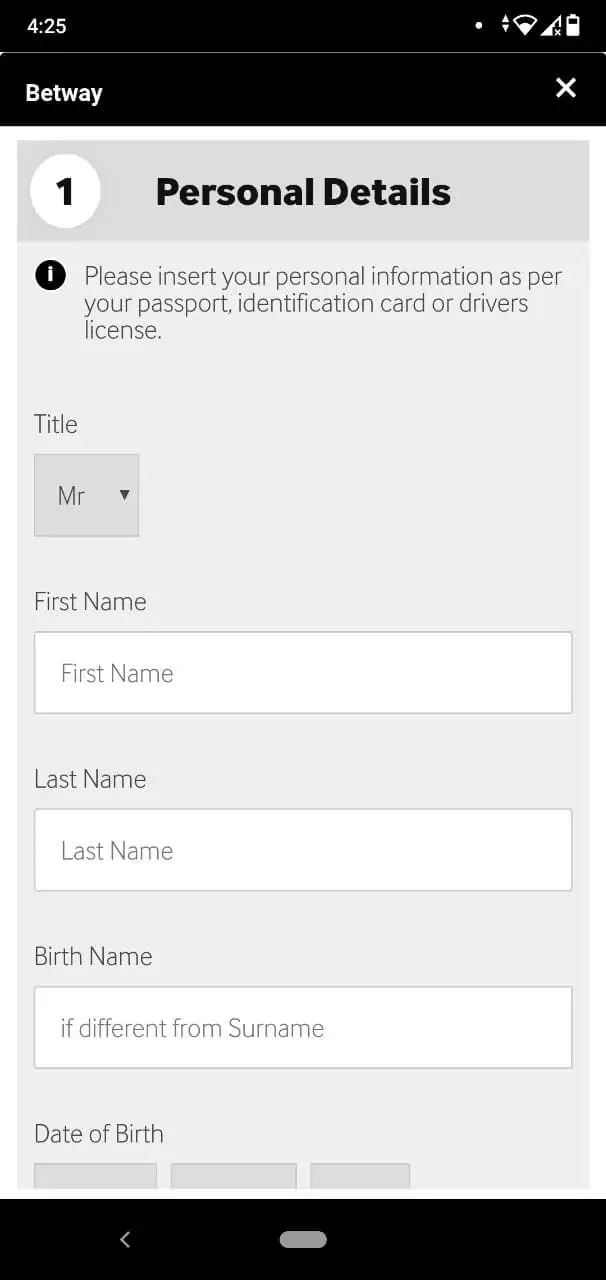Image resolution: width=606 pixels, height=1280 pixels.
Task: Tap the Personal Details section heading
Action: click(303, 192)
